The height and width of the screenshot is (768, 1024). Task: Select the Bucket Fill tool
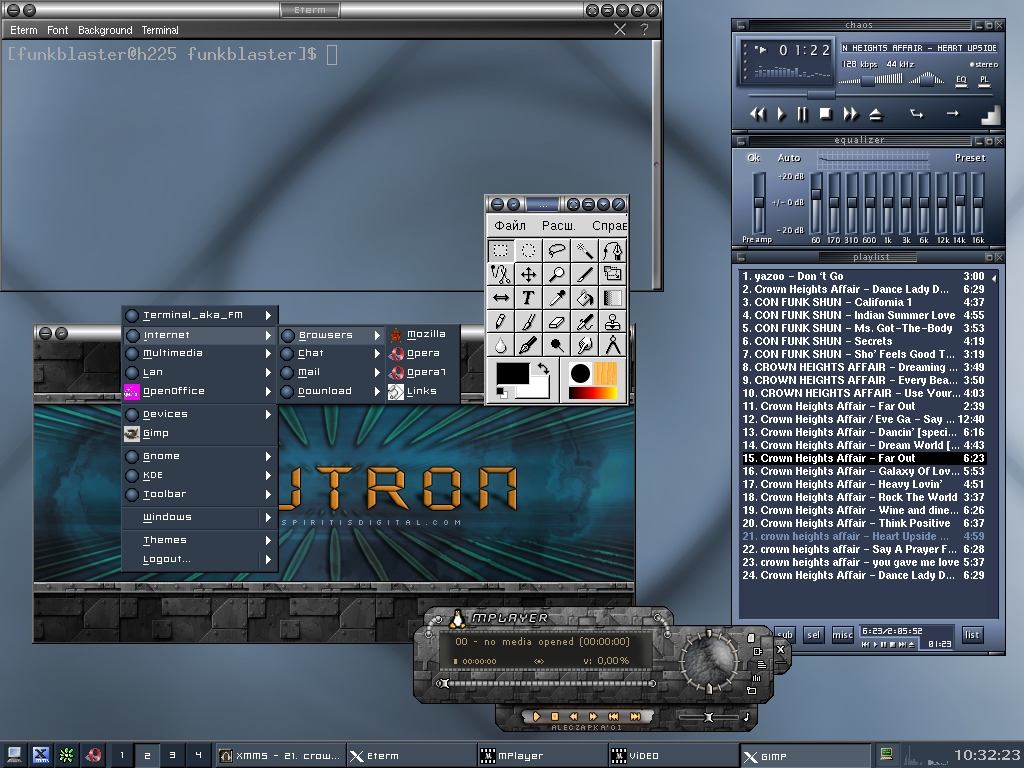point(584,298)
